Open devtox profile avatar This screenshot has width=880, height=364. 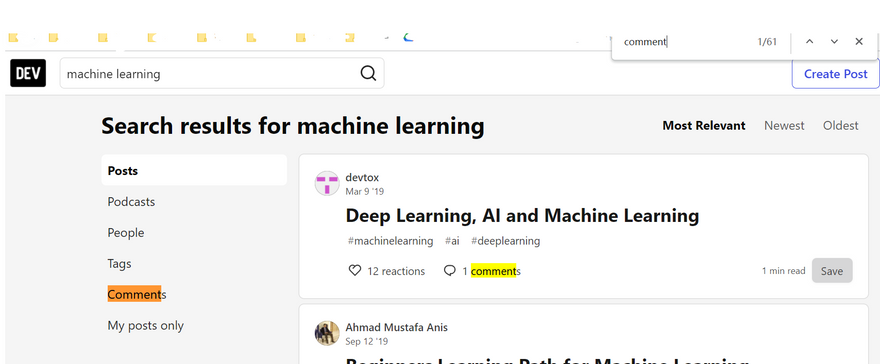[327, 183]
